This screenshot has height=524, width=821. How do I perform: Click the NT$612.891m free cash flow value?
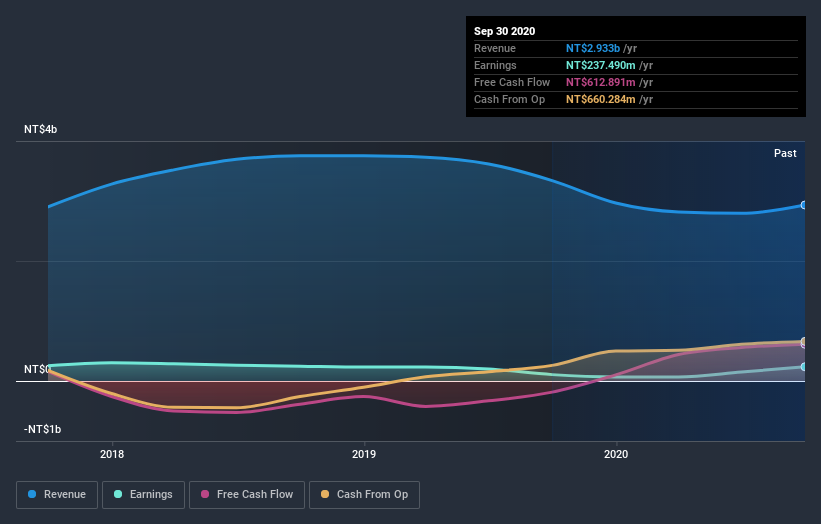(601, 82)
